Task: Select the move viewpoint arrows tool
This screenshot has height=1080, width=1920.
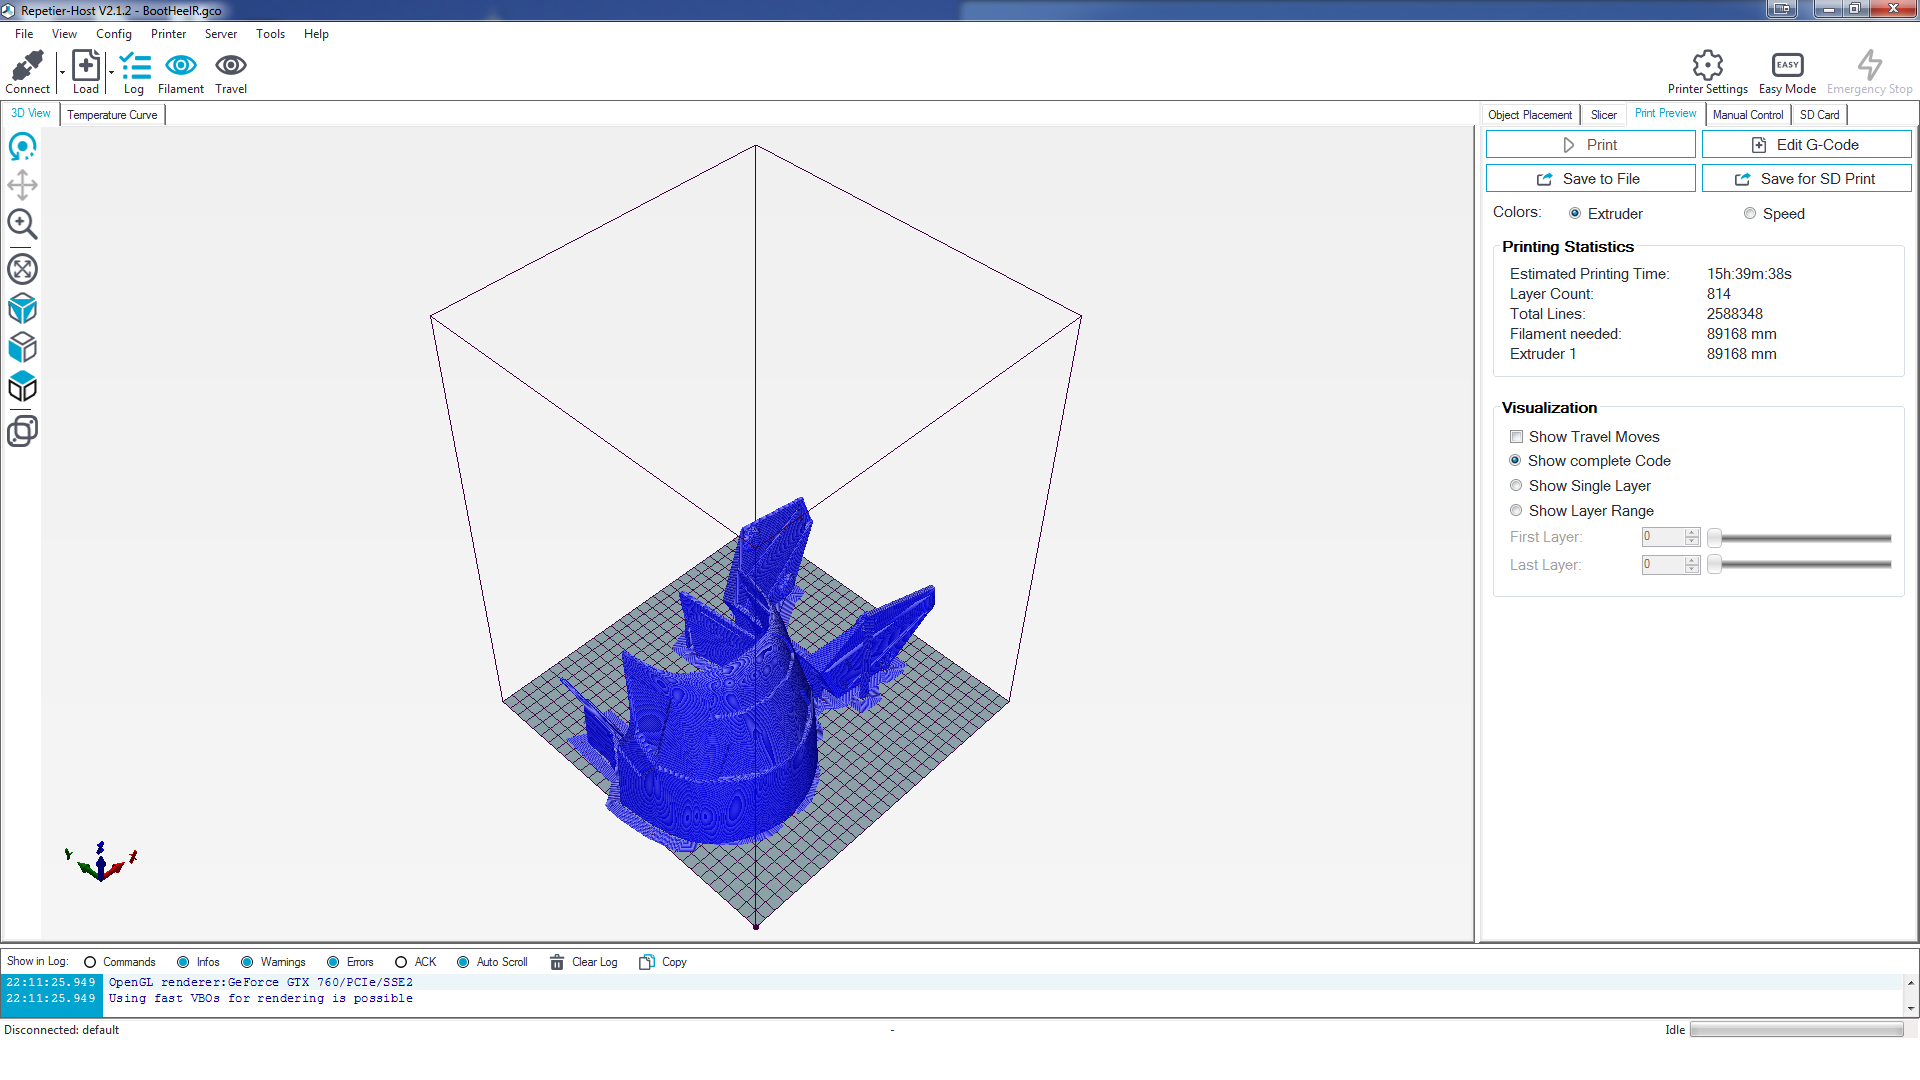Action: pos(22,185)
